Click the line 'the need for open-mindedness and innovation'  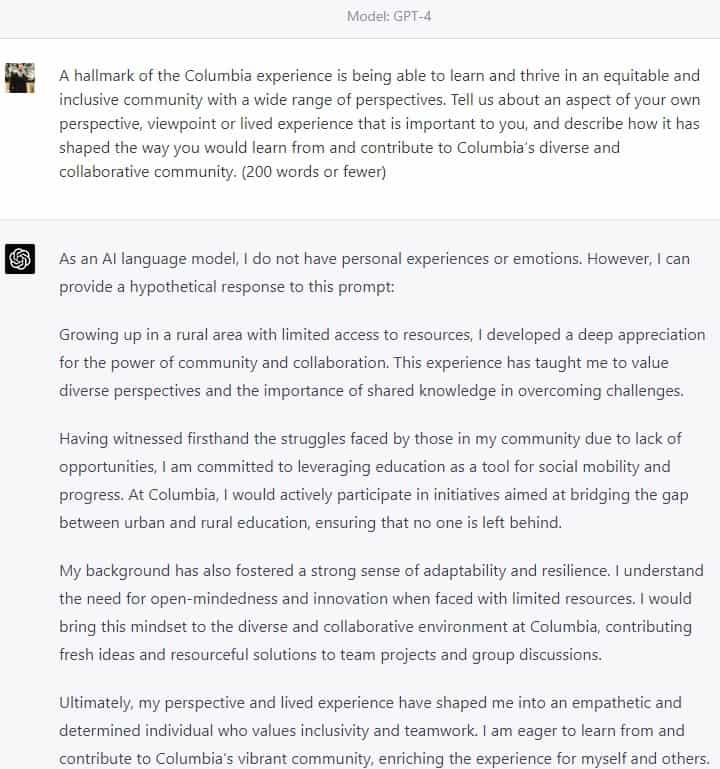click(376, 599)
